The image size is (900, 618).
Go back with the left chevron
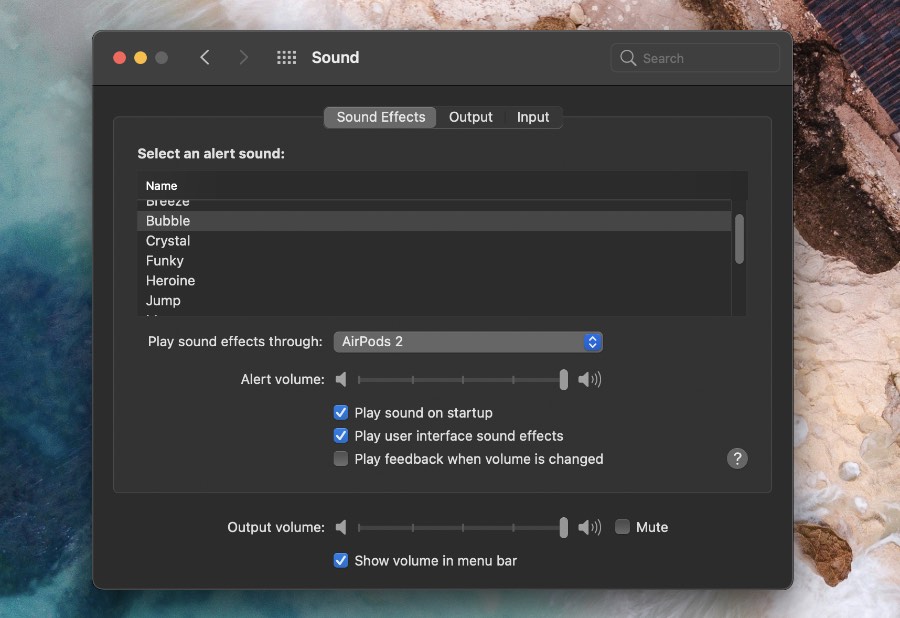pyautogui.click(x=205, y=57)
